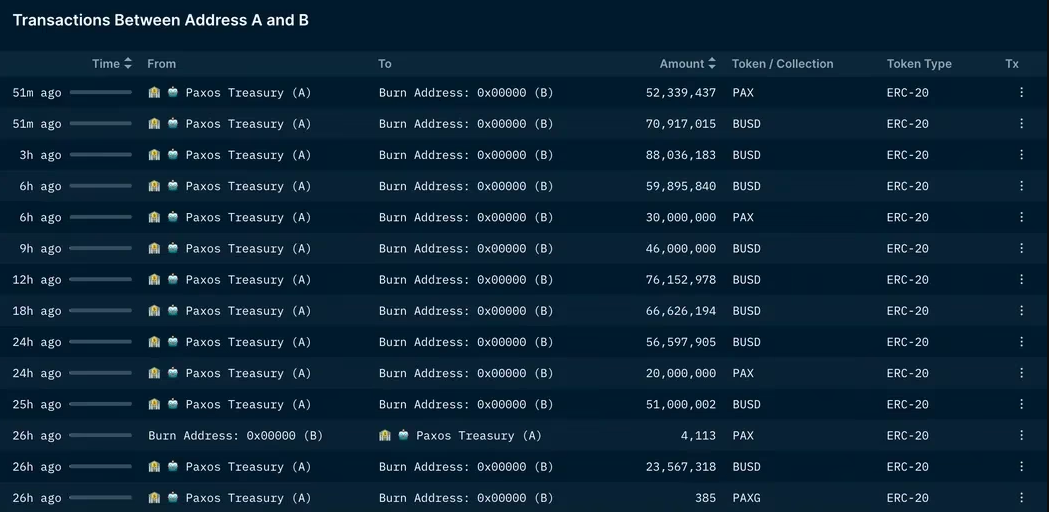This screenshot has height=512, width=1049.
Task: Click Burn Address in the From column
Action: click(x=235, y=436)
